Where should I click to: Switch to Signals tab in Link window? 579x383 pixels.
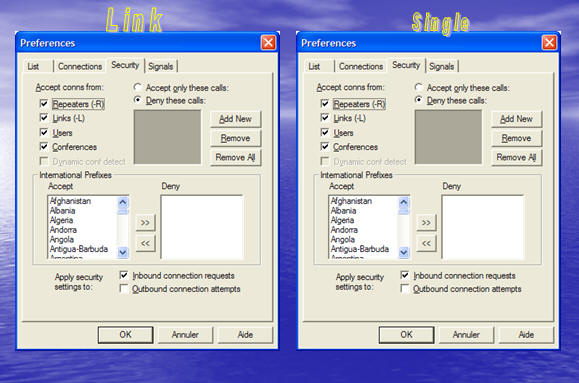pyautogui.click(x=161, y=66)
